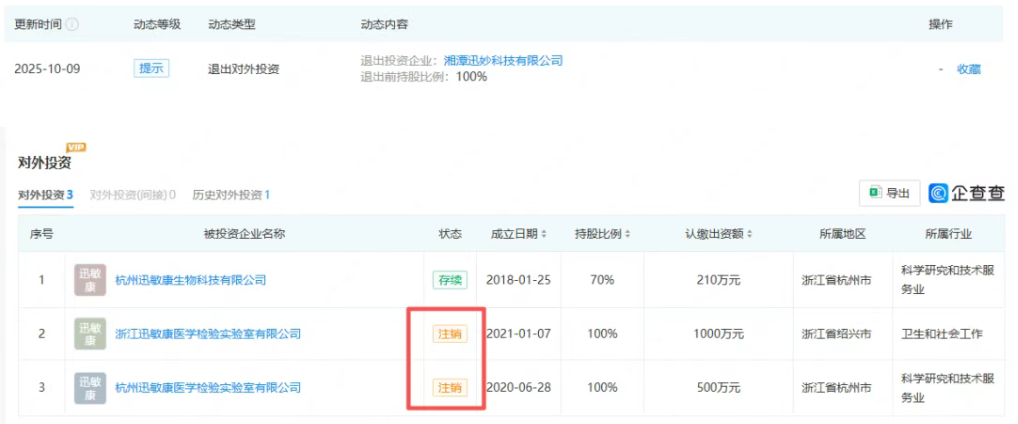
Task: Click logo of 浙江迅敏康医学检验实验室有限公司
Action: 90,334
